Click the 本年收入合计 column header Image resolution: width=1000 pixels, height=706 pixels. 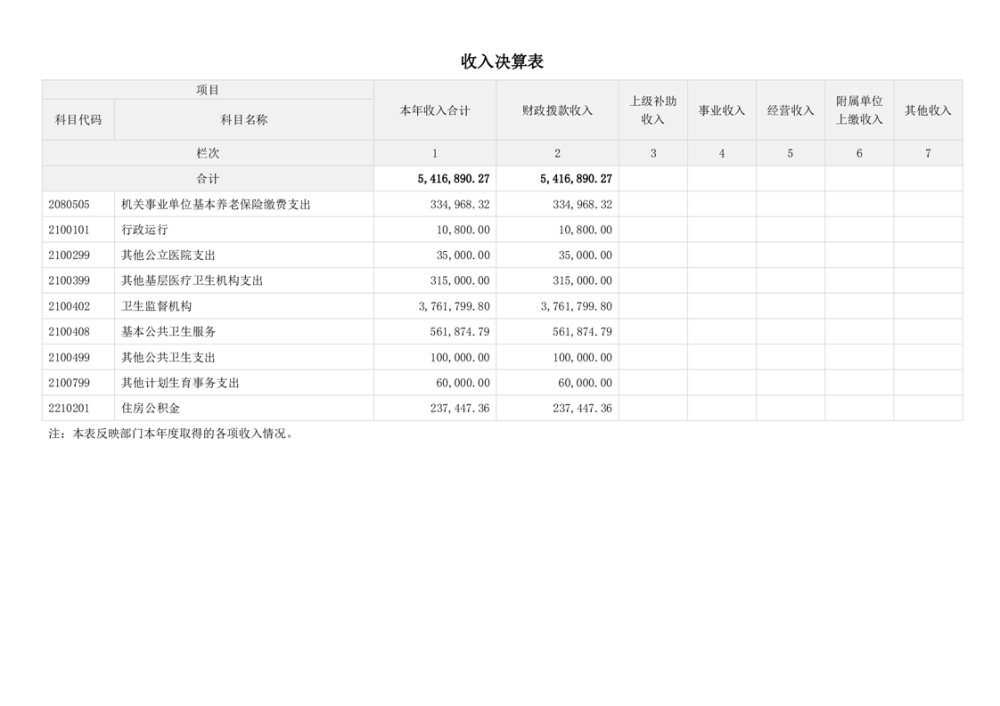click(434, 111)
